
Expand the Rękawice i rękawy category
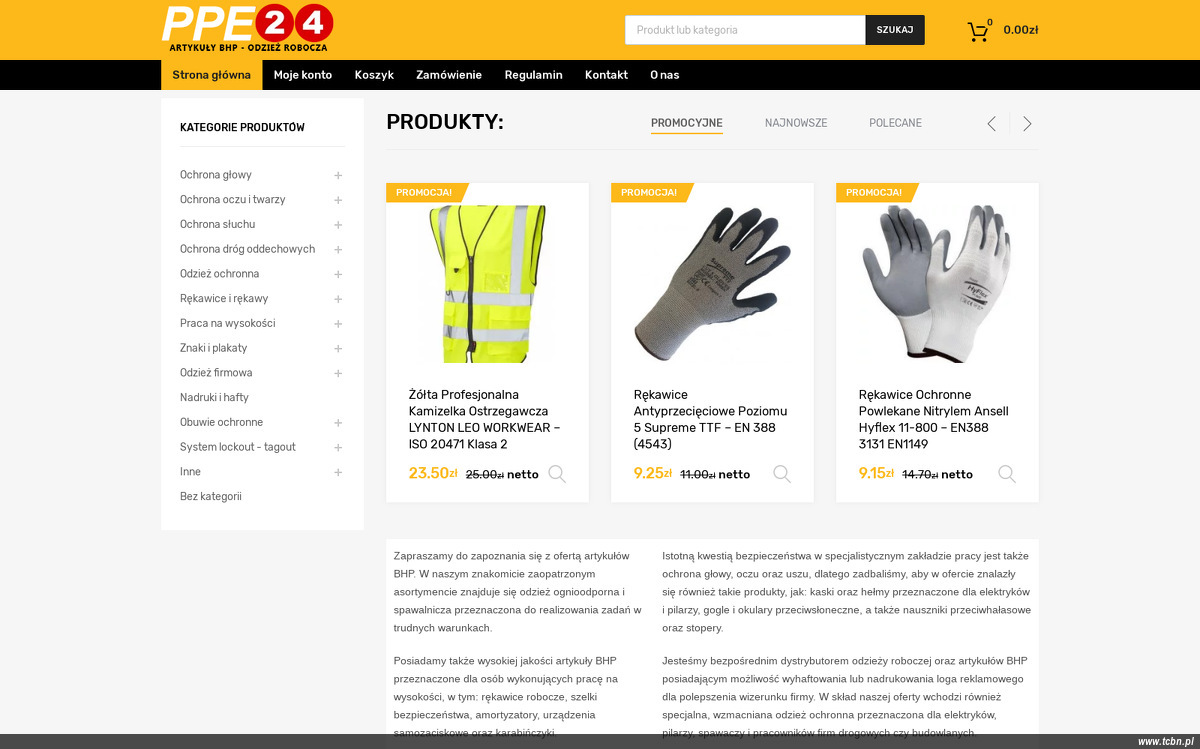tap(338, 299)
